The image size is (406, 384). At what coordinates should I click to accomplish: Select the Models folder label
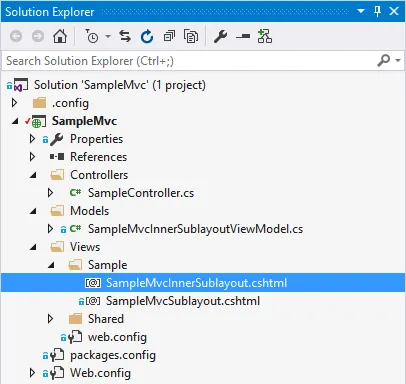tap(89, 211)
